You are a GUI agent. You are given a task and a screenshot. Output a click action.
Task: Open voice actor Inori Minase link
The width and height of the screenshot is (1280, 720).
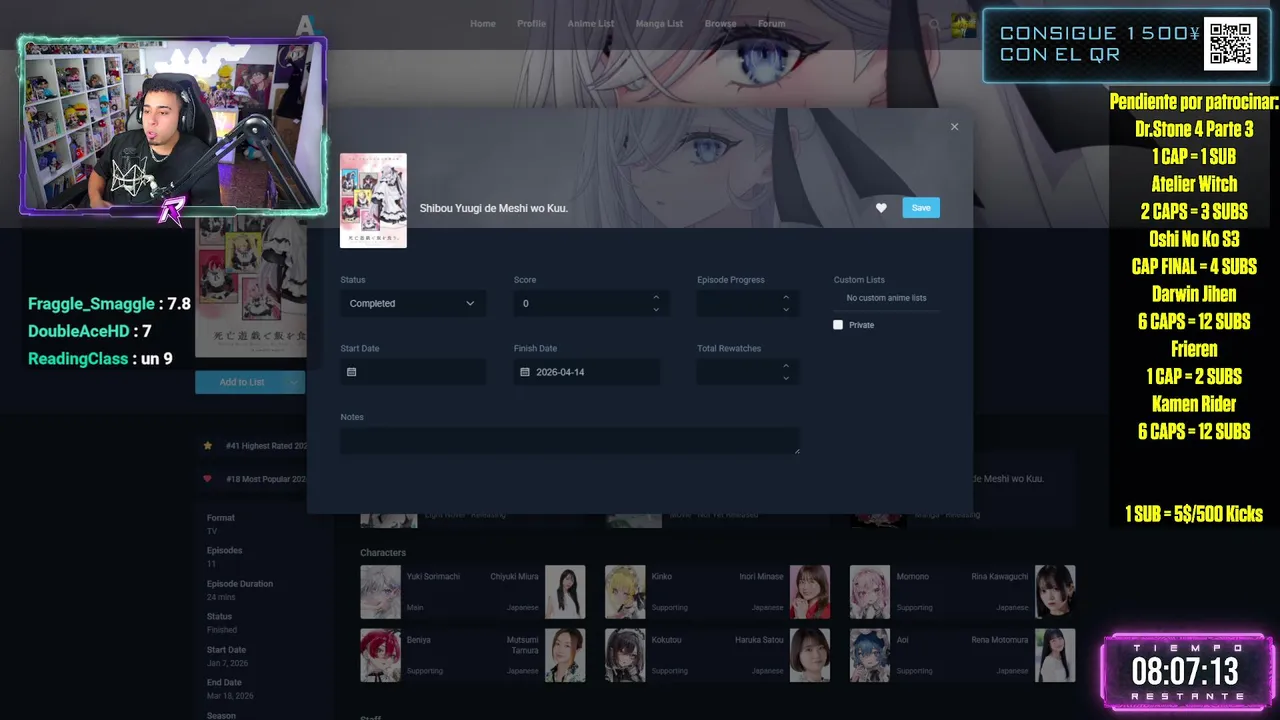[x=762, y=577]
